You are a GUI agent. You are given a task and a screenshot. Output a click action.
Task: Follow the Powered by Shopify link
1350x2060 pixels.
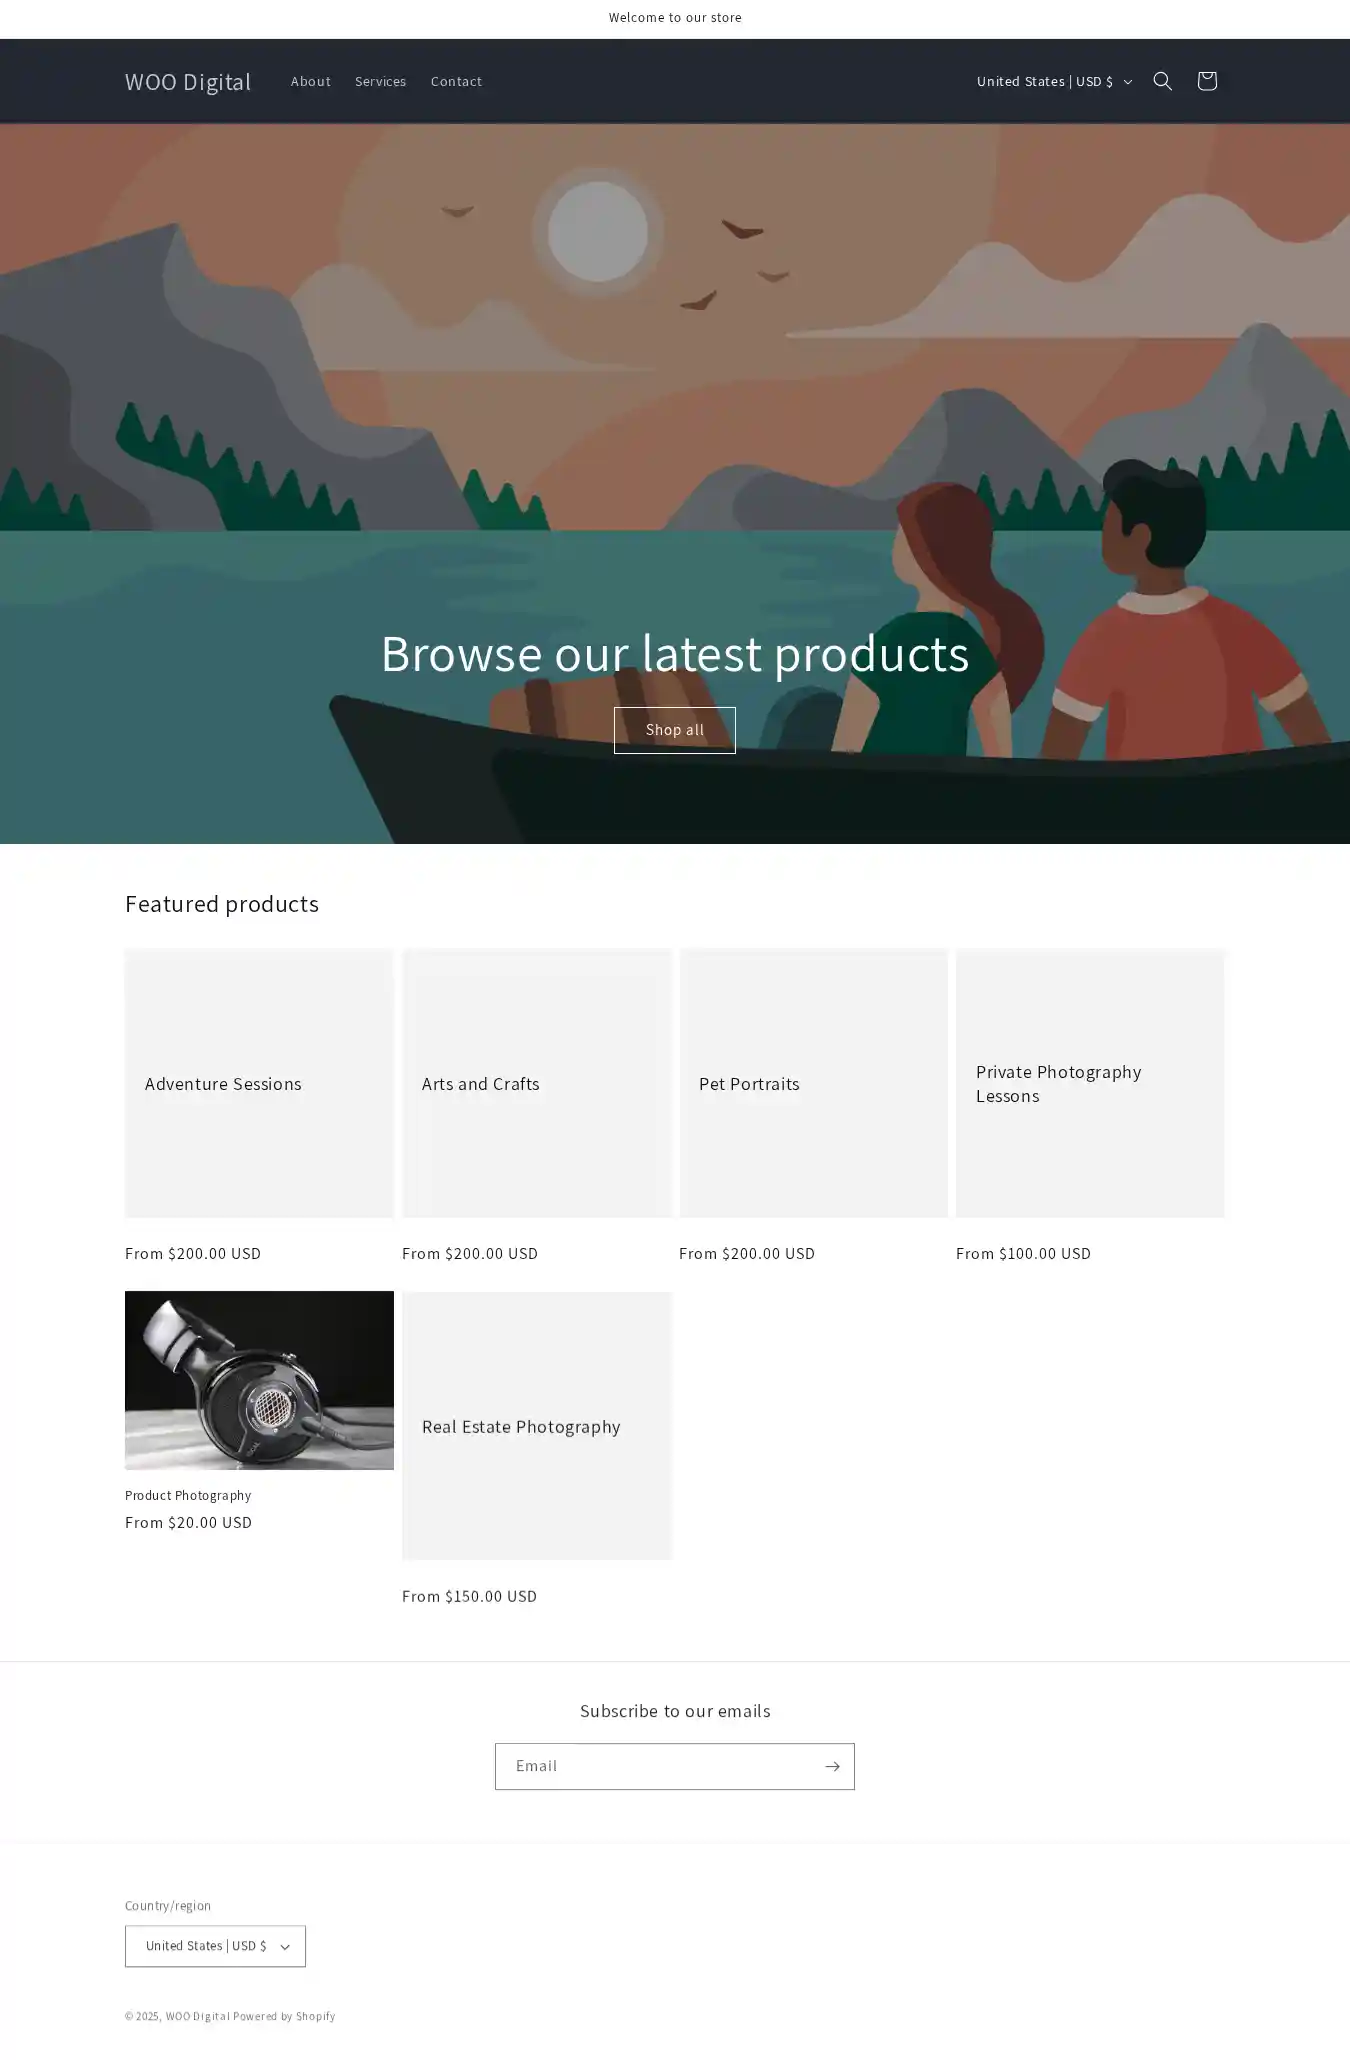click(x=284, y=2016)
